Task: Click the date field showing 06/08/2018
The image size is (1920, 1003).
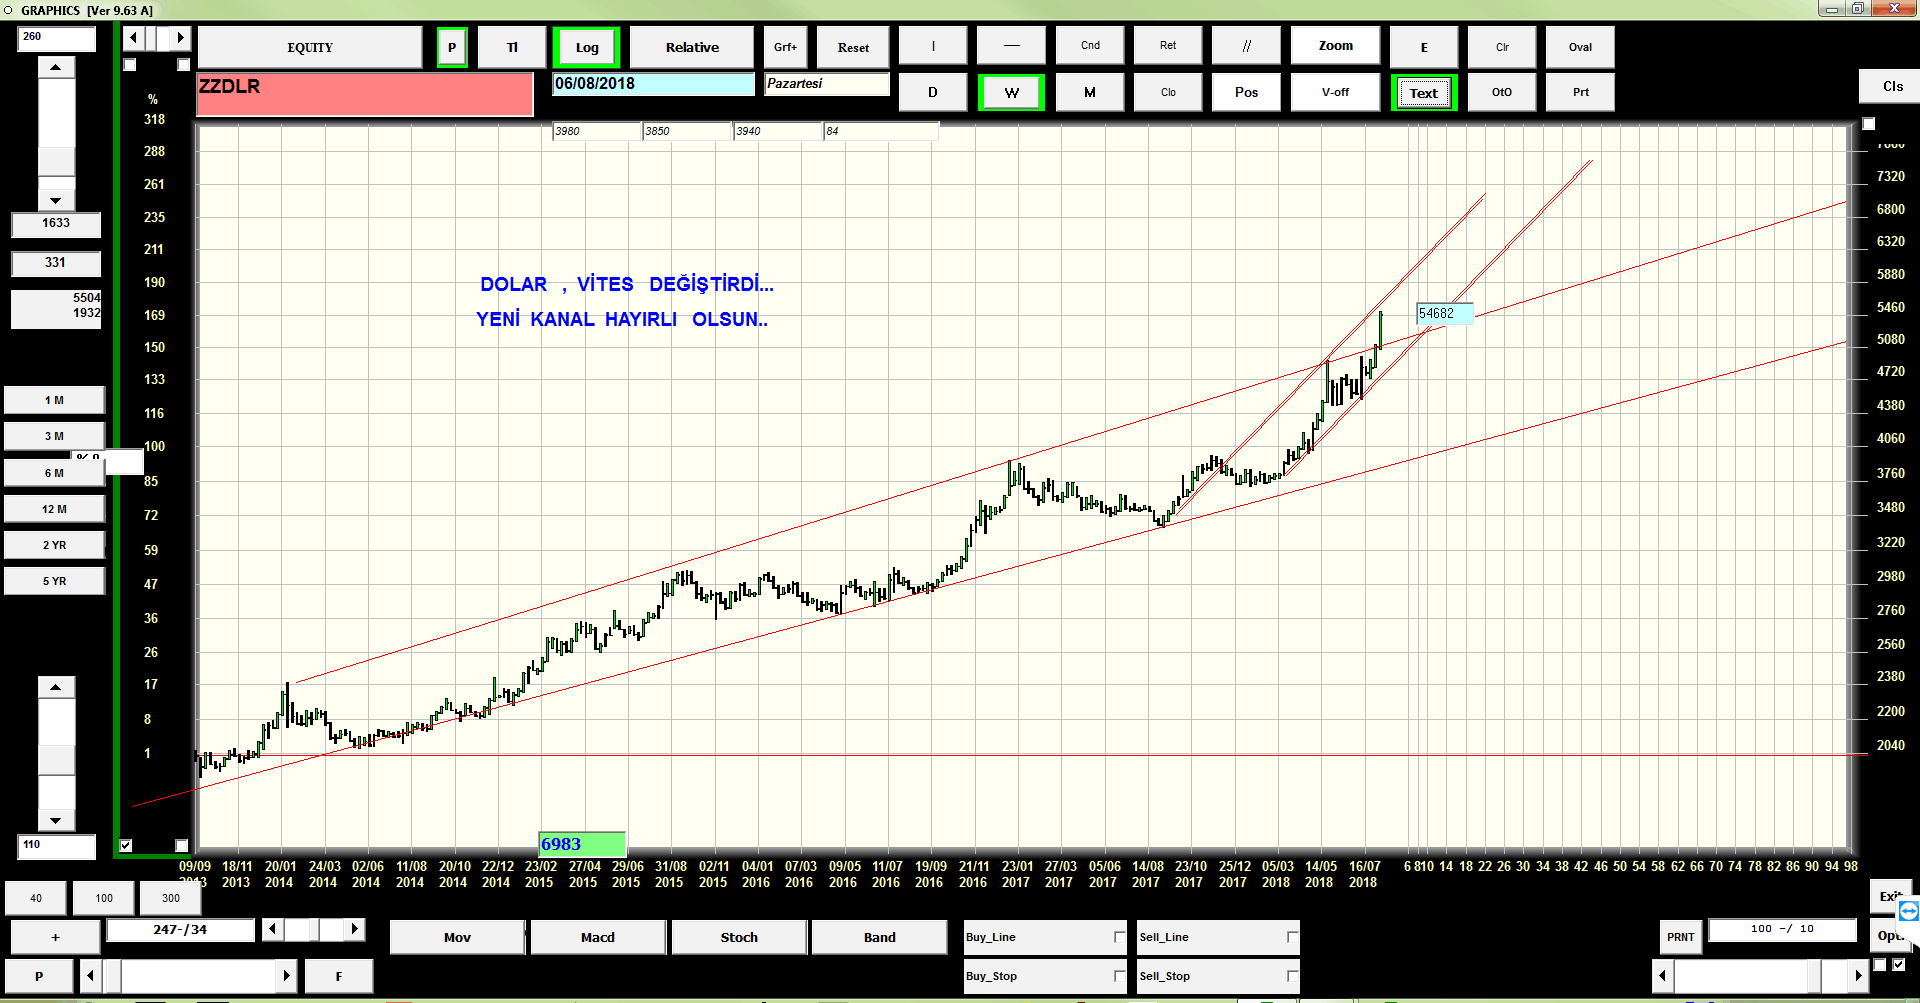Action: click(x=653, y=84)
